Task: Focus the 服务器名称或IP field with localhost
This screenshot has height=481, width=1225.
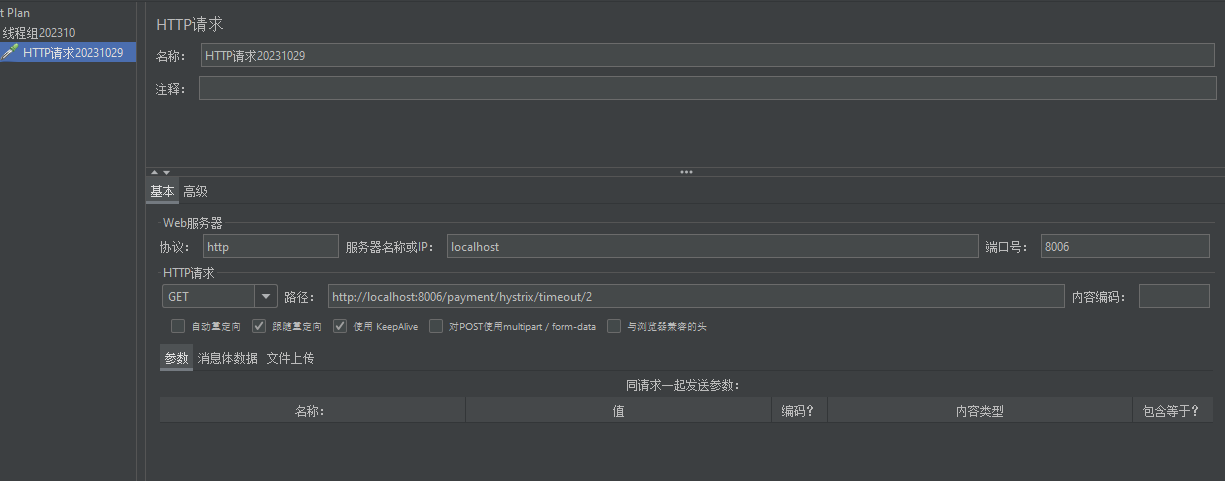Action: pos(711,246)
